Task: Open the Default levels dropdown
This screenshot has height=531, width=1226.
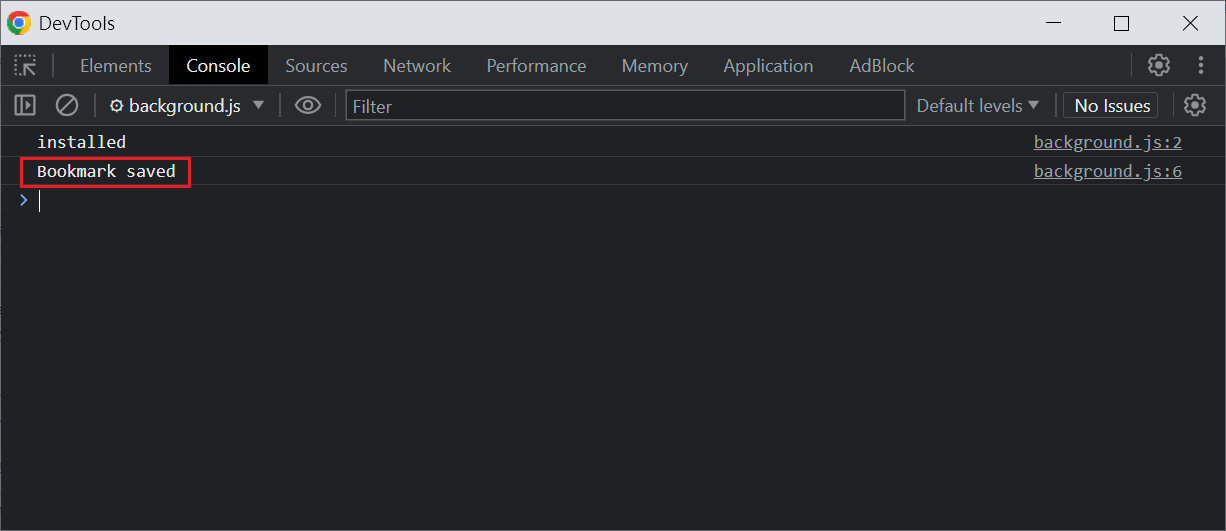Action: tap(977, 105)
